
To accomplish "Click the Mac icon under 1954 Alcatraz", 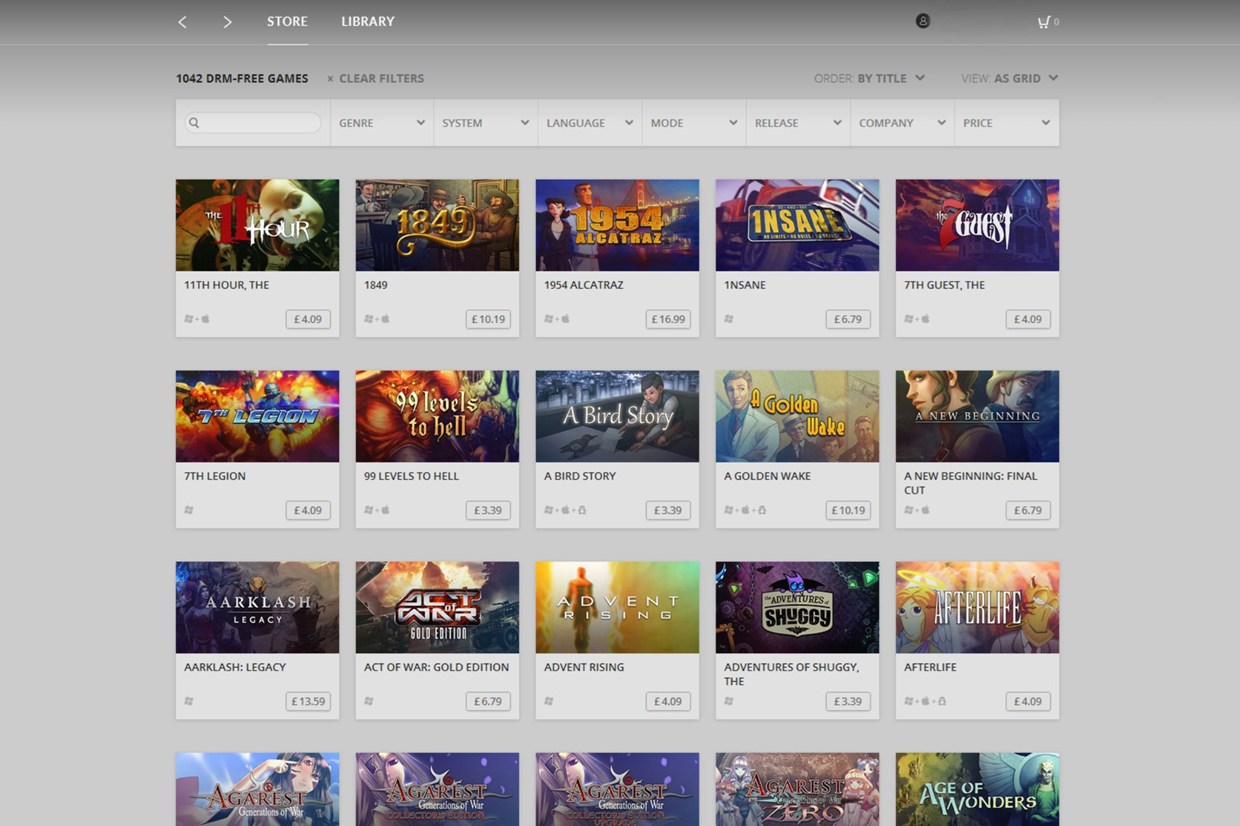I will [565, 318].
